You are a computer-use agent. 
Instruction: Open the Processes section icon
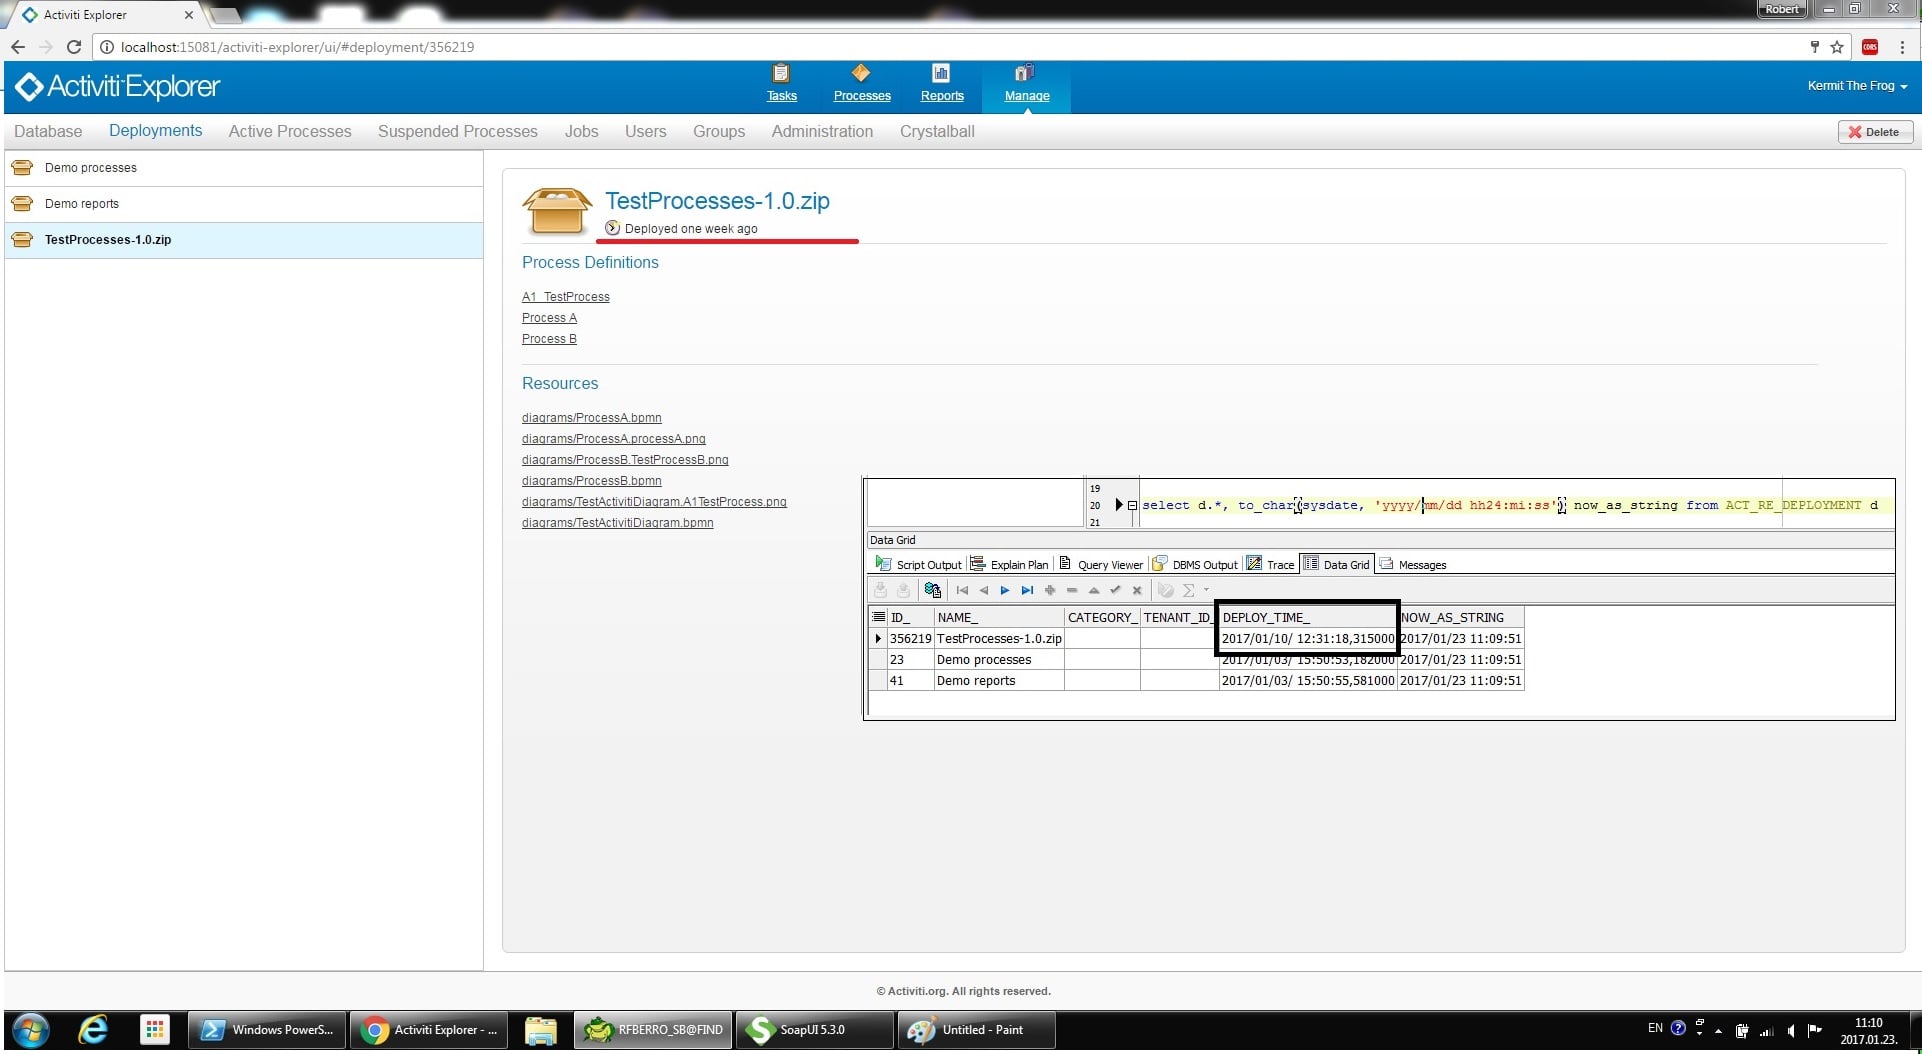tap(861, 74)
